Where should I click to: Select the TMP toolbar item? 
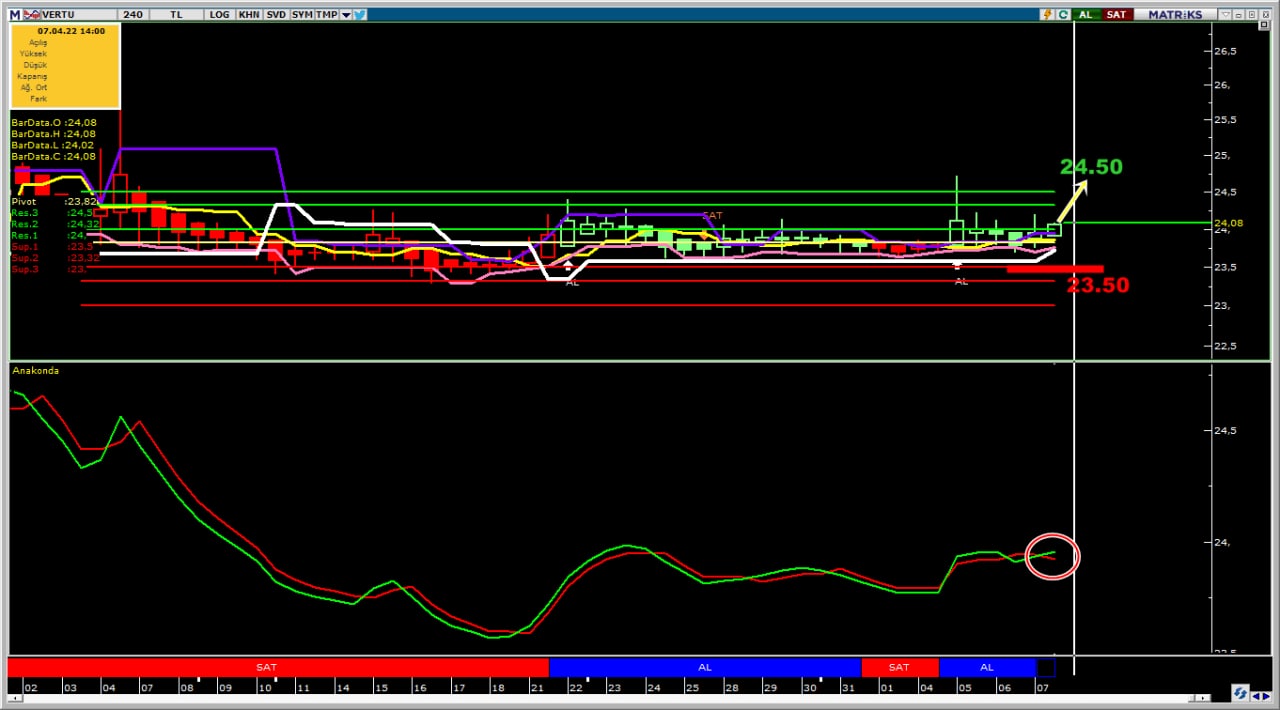click(327, 15)
